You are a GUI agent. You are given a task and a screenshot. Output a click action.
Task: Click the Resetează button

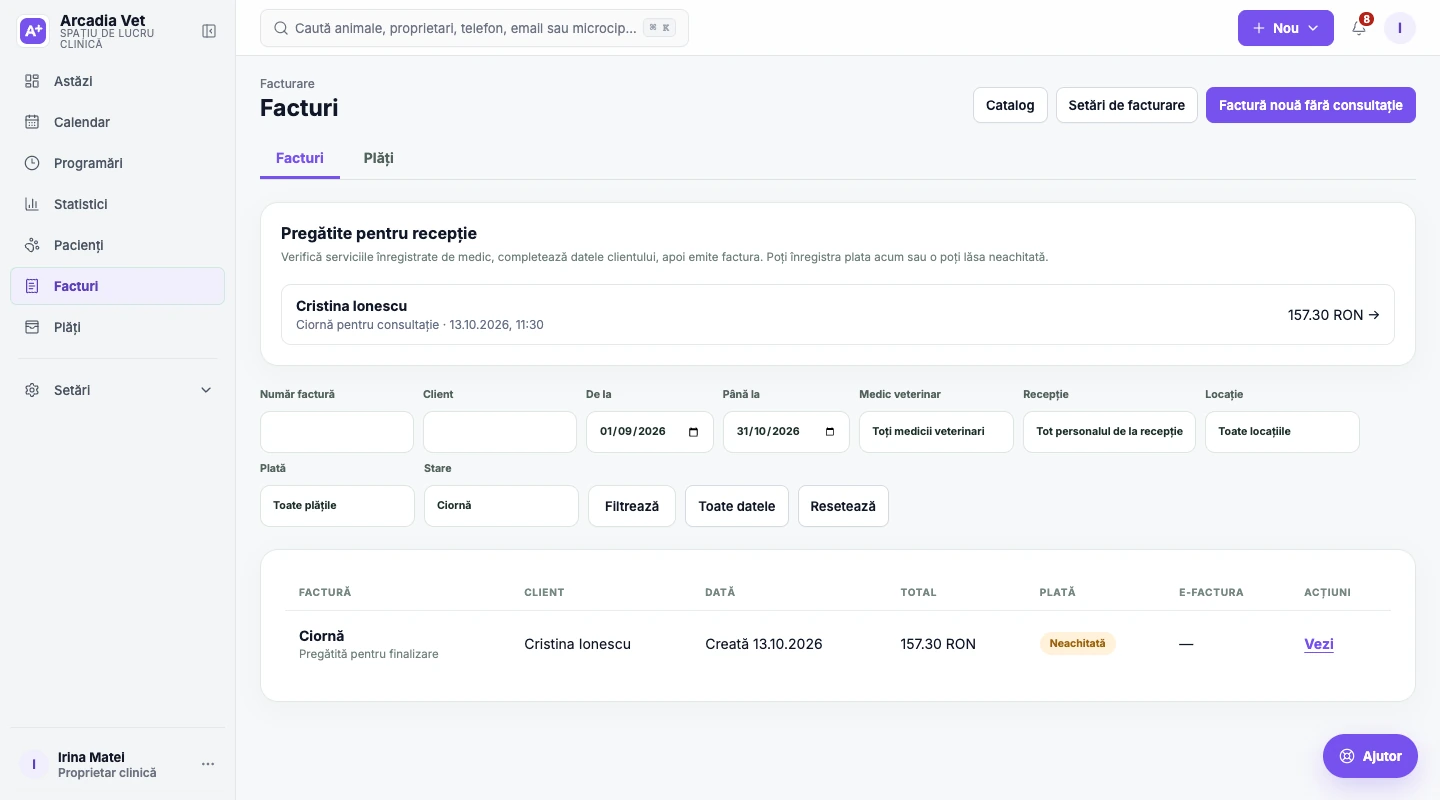coord(843,506)
